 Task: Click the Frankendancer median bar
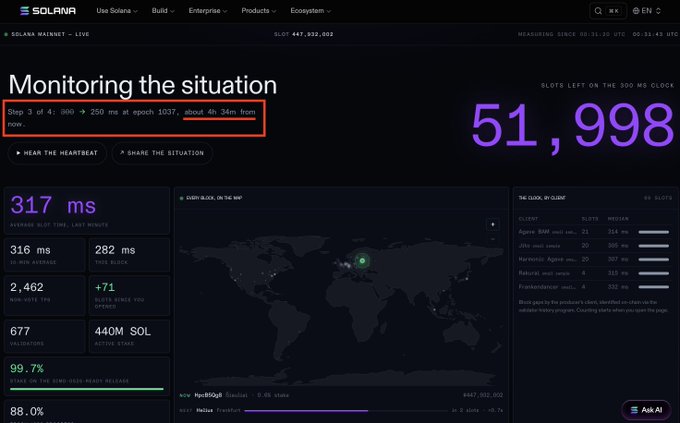[x=654, y=287]
